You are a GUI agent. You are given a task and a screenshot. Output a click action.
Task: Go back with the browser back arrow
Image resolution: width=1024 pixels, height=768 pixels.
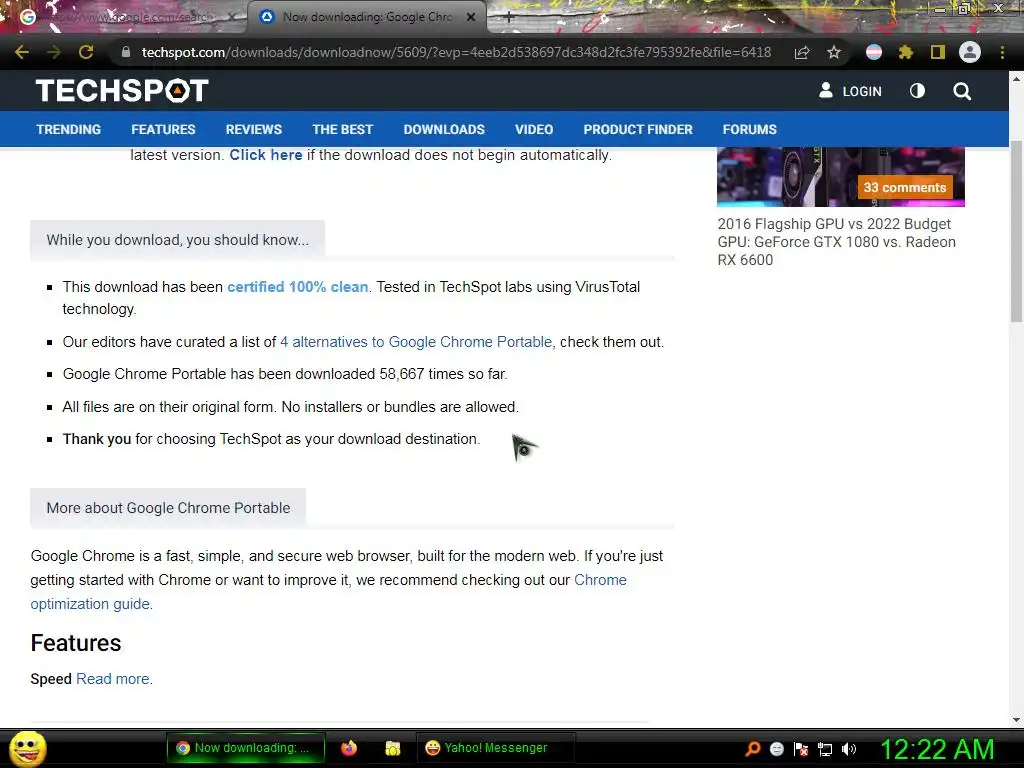(22, 52)
